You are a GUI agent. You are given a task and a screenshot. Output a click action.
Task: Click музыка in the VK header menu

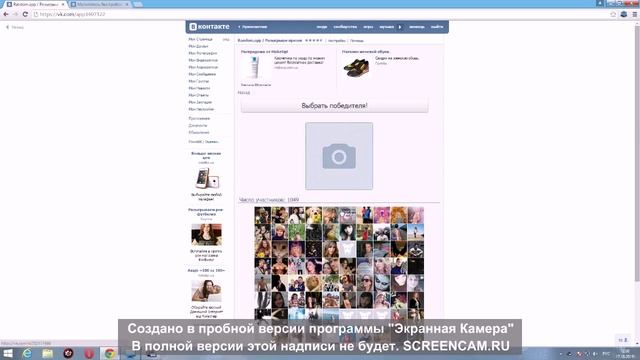(387, 27)
